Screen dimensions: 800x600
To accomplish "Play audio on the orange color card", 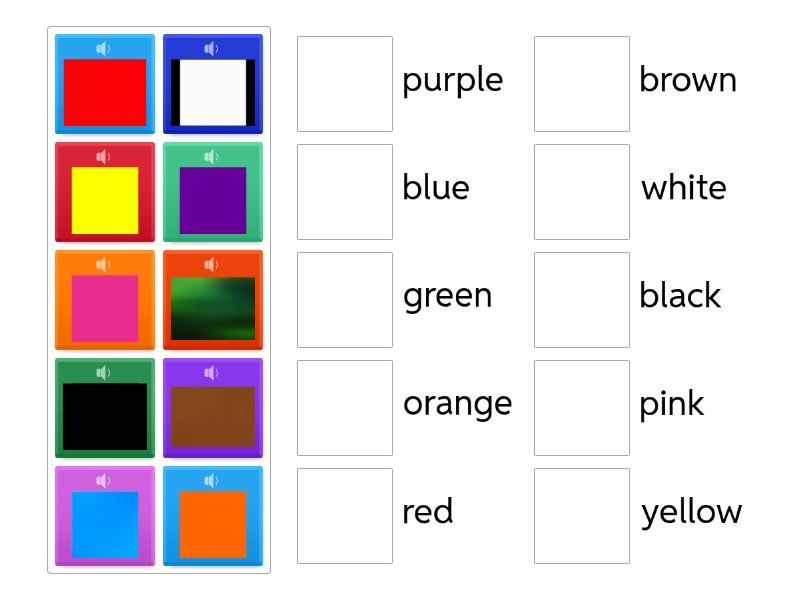I will [212, 480].
